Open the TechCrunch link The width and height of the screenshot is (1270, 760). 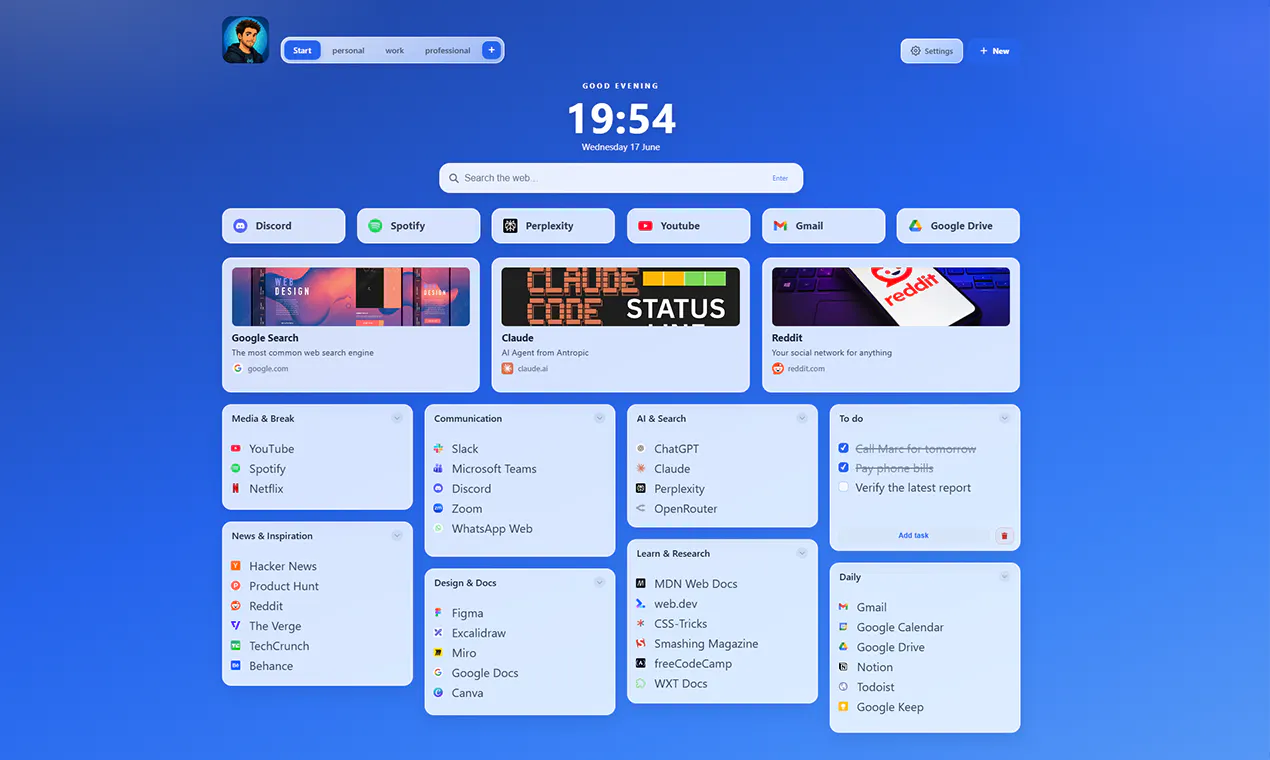pos(279,646)
